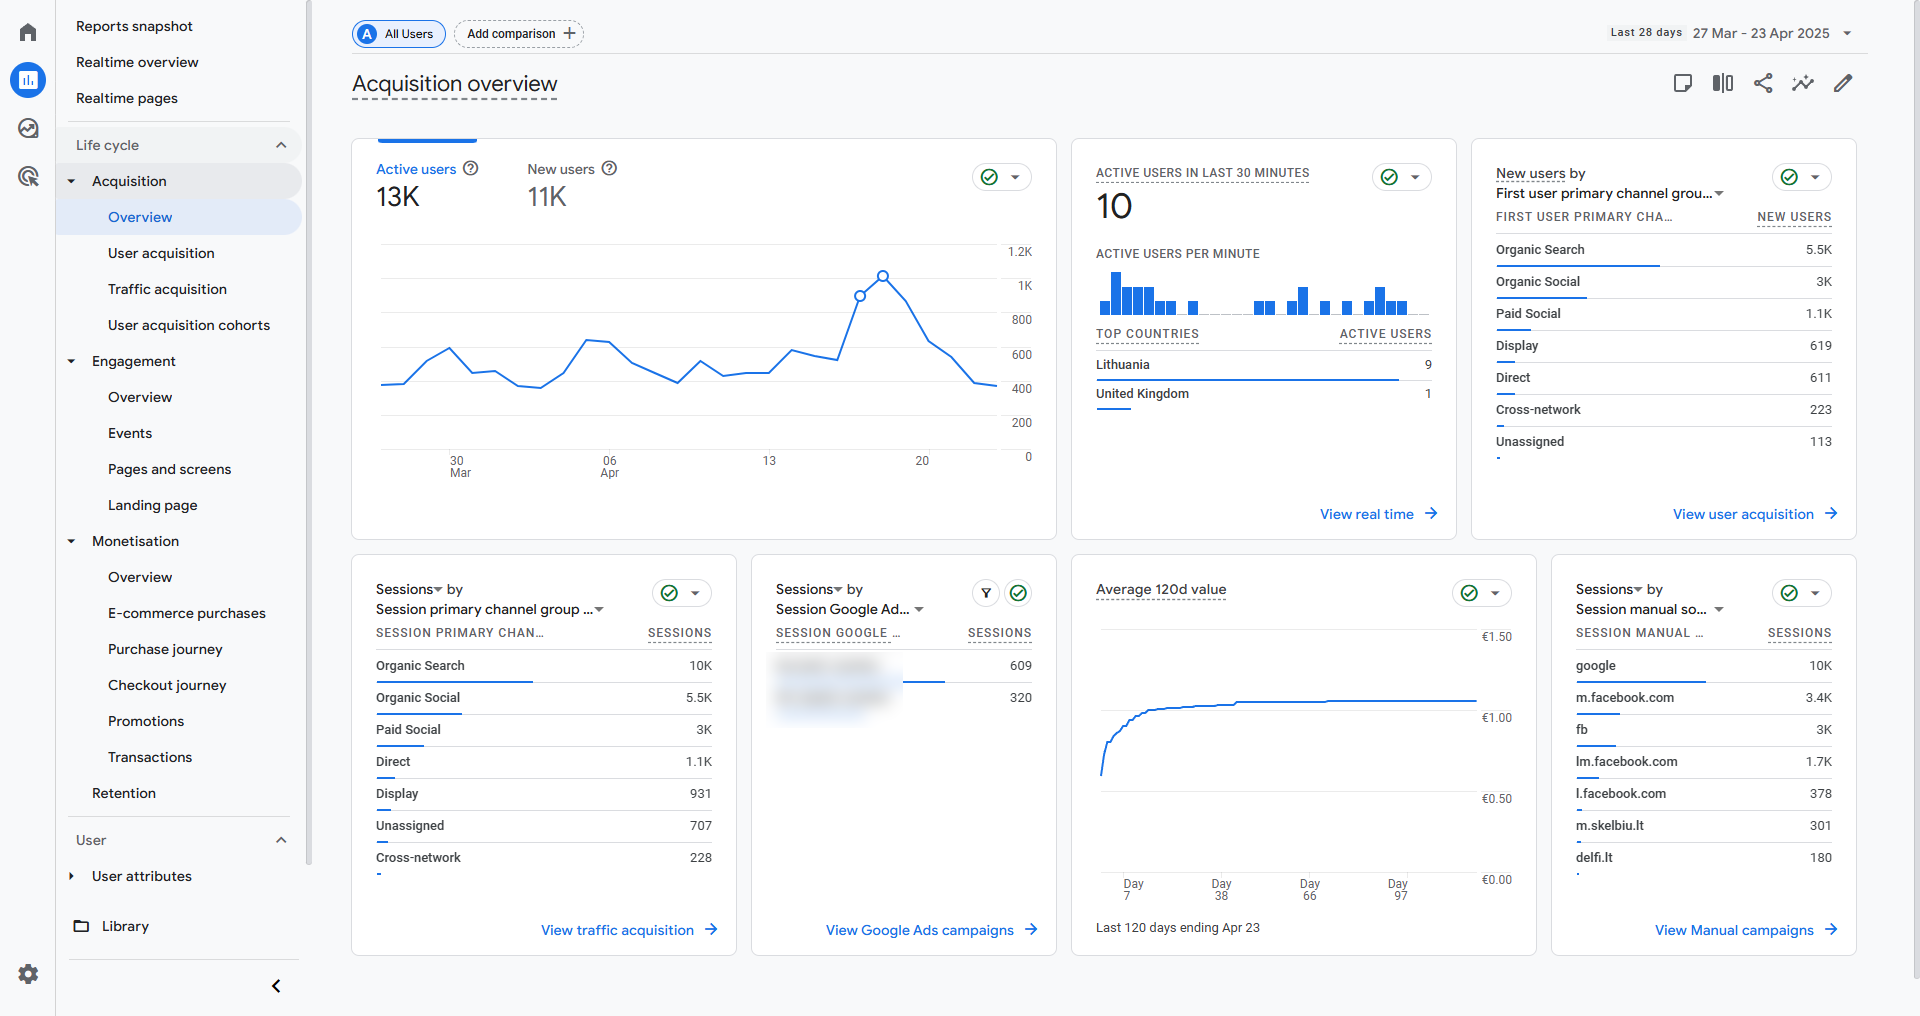
Task: Open the Realtime overview report
Action: point(137,62)
